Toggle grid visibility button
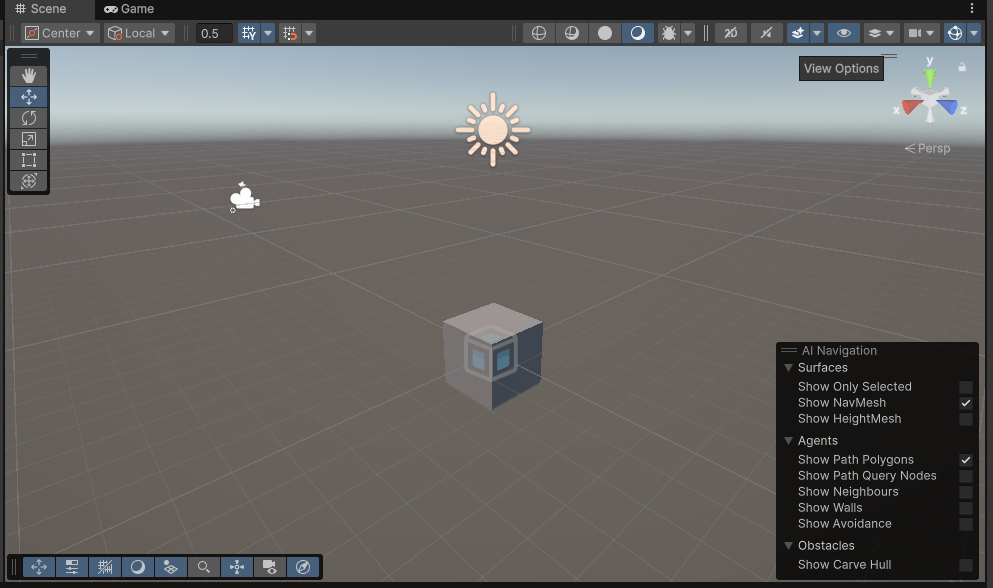This screenshot has height=588, width=993. pyautogui.click(x=249, y=33)
